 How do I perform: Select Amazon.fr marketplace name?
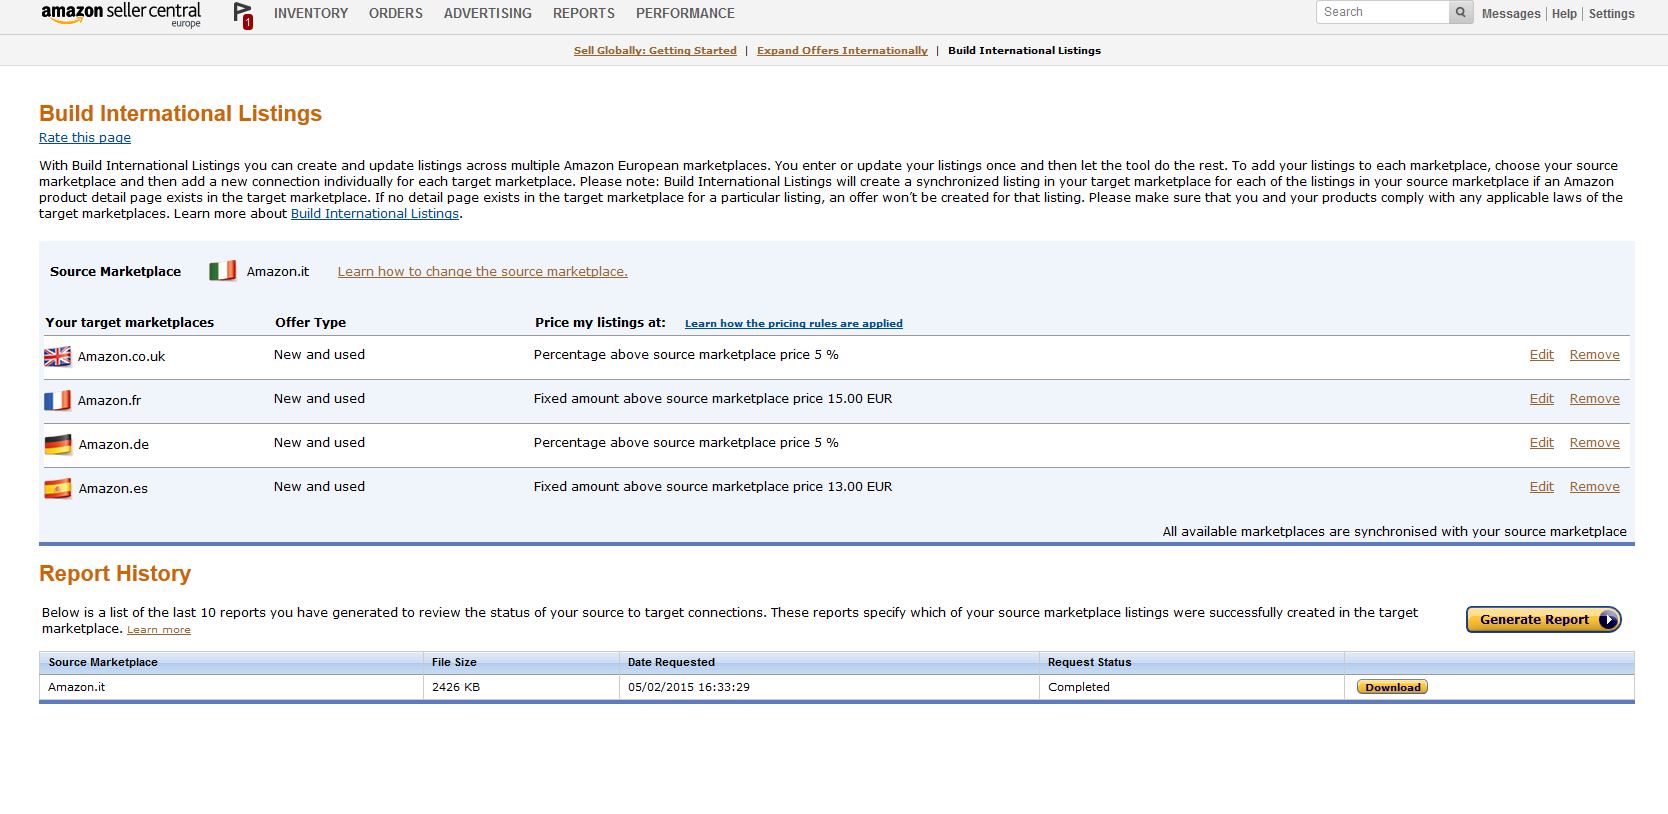pyautogui.click(x=110, y=401)
